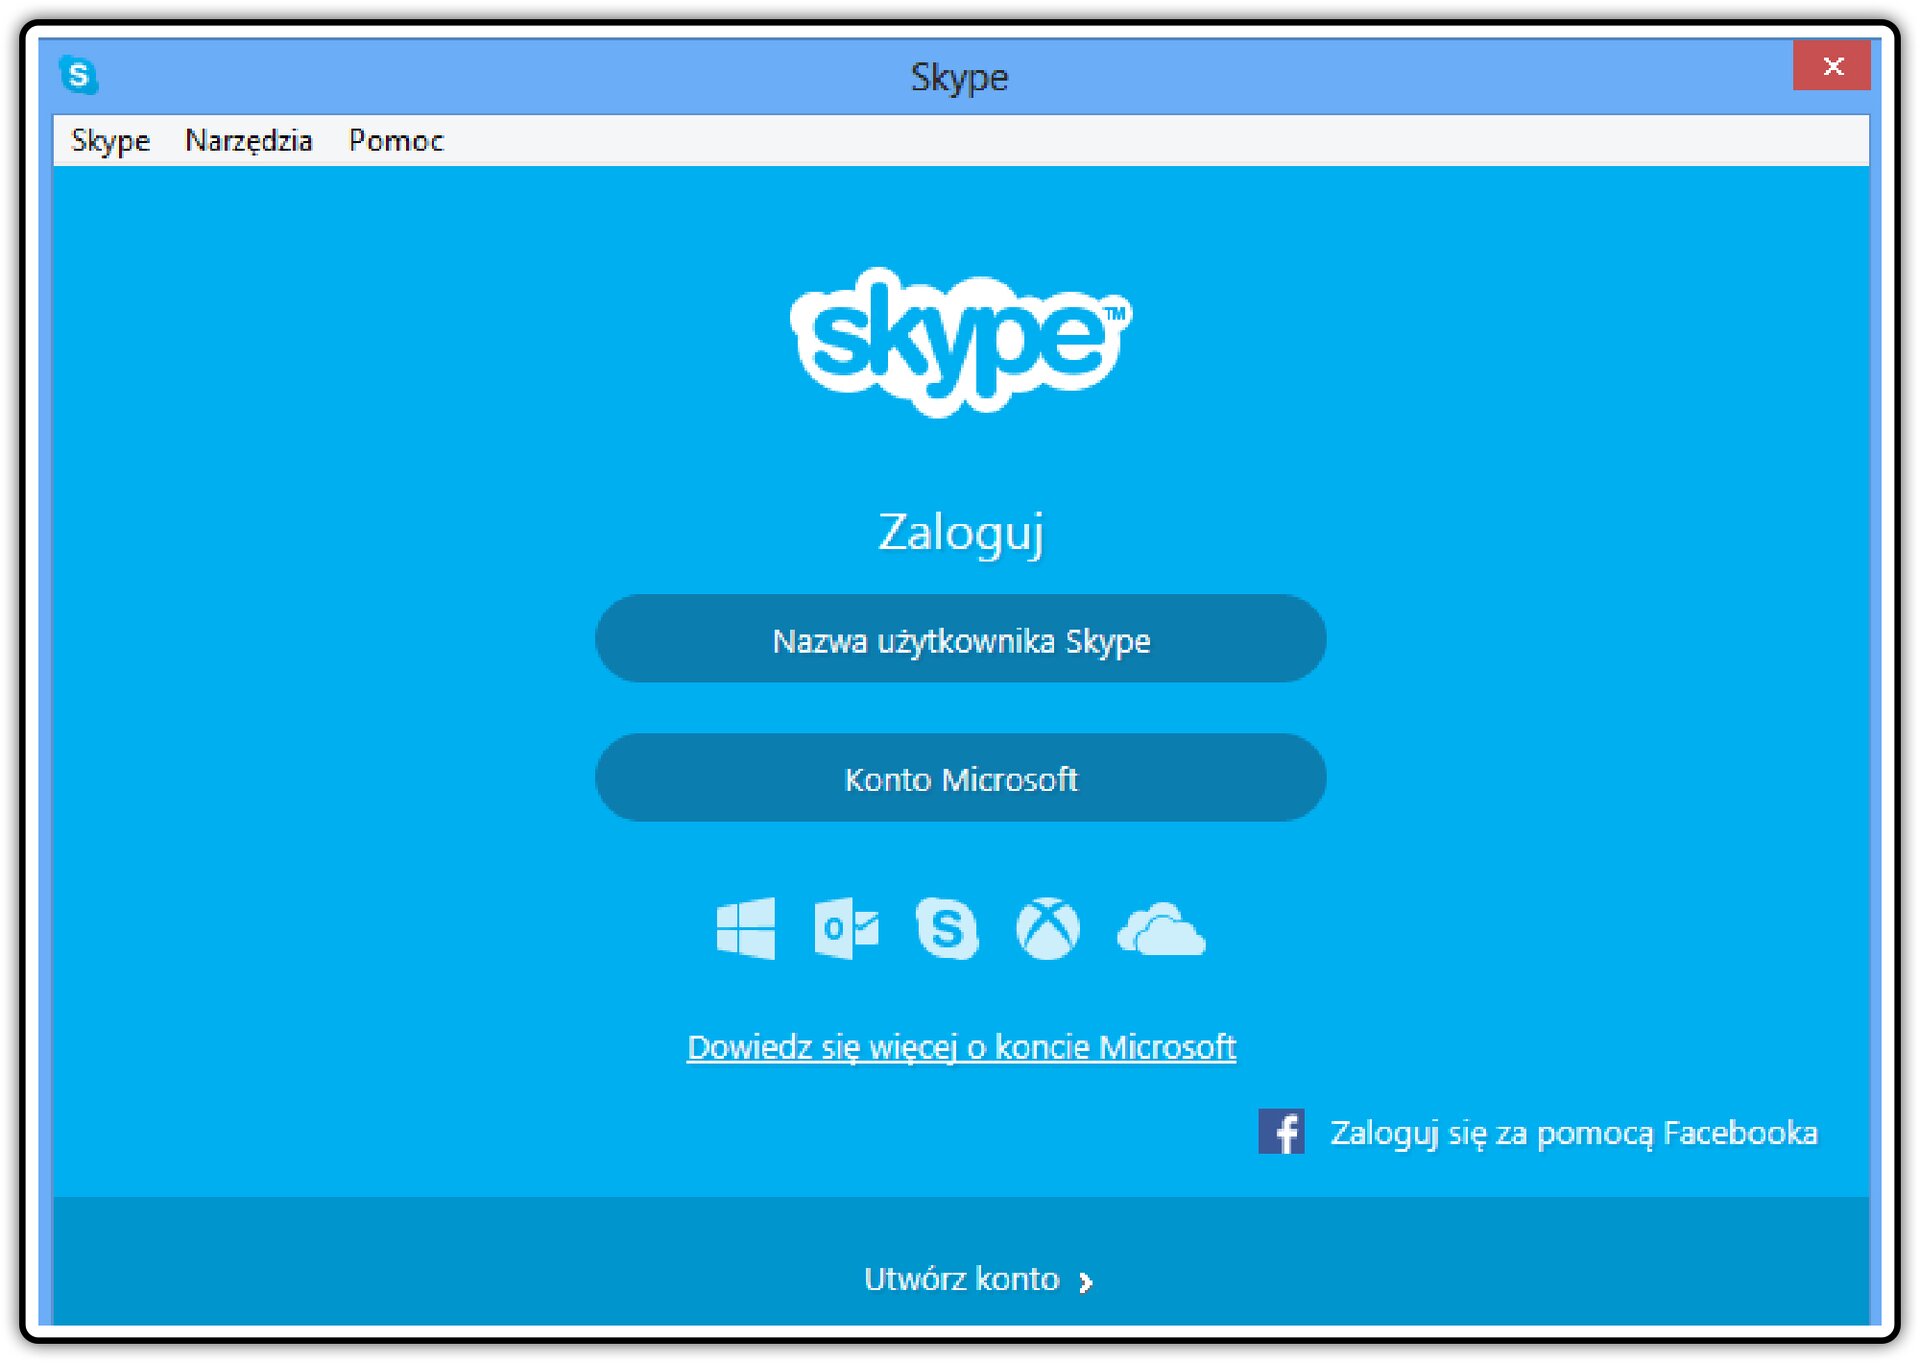1920x1363 pixels.
Task: Select Zaloguj się za pomocą Facebooka
Action: click(x=1574, y=1133)
